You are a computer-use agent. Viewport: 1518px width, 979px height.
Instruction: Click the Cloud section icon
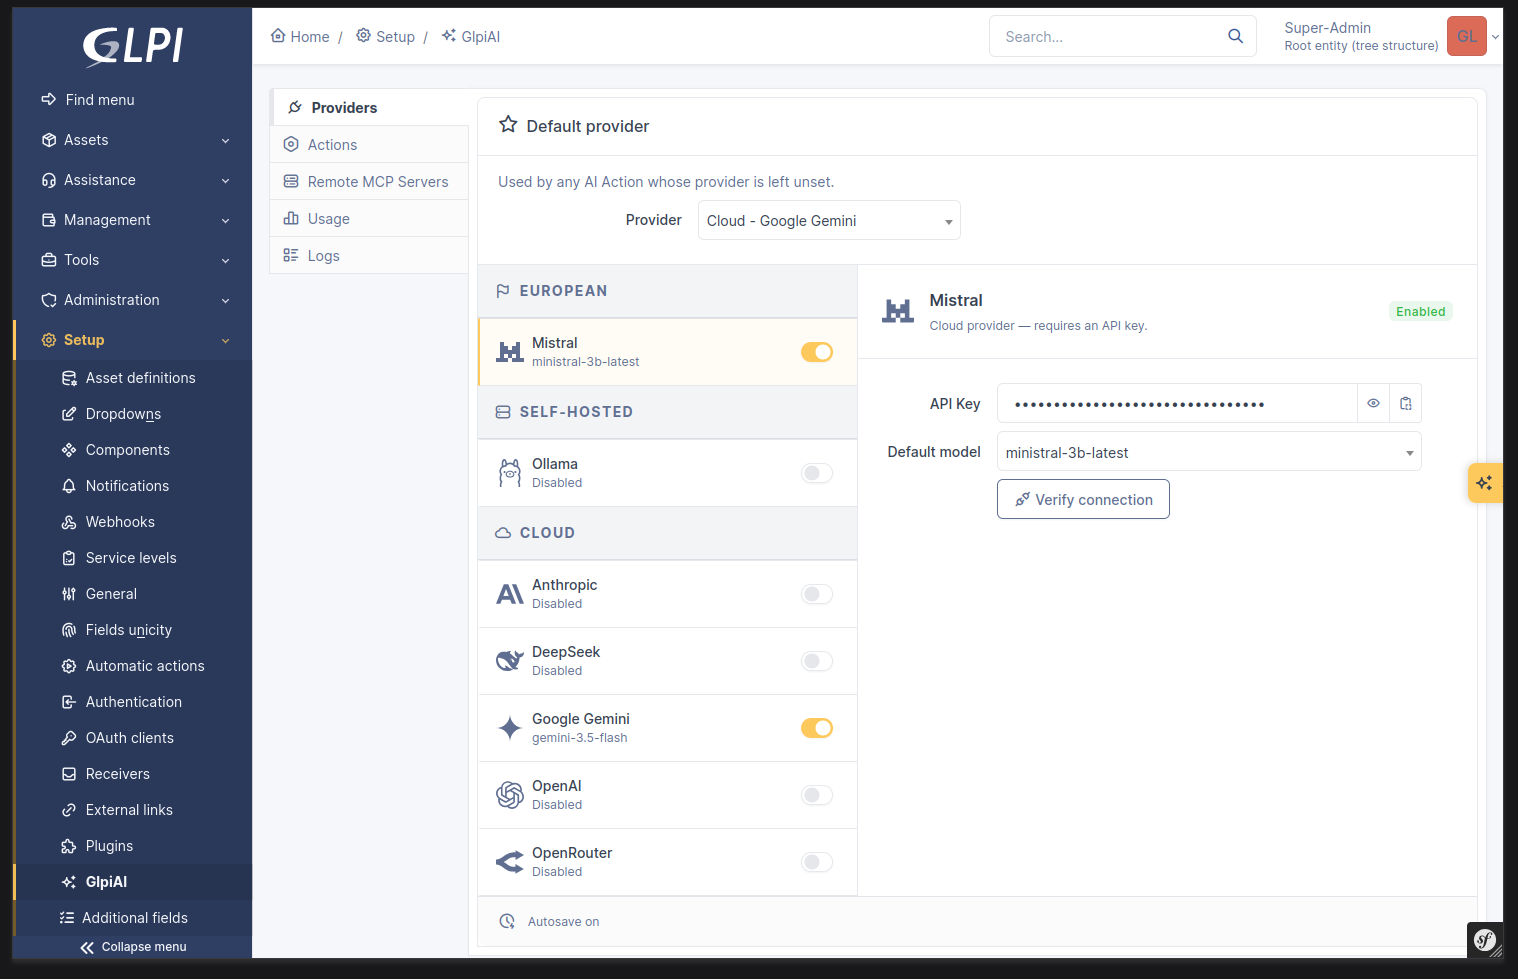pos(503,533)
